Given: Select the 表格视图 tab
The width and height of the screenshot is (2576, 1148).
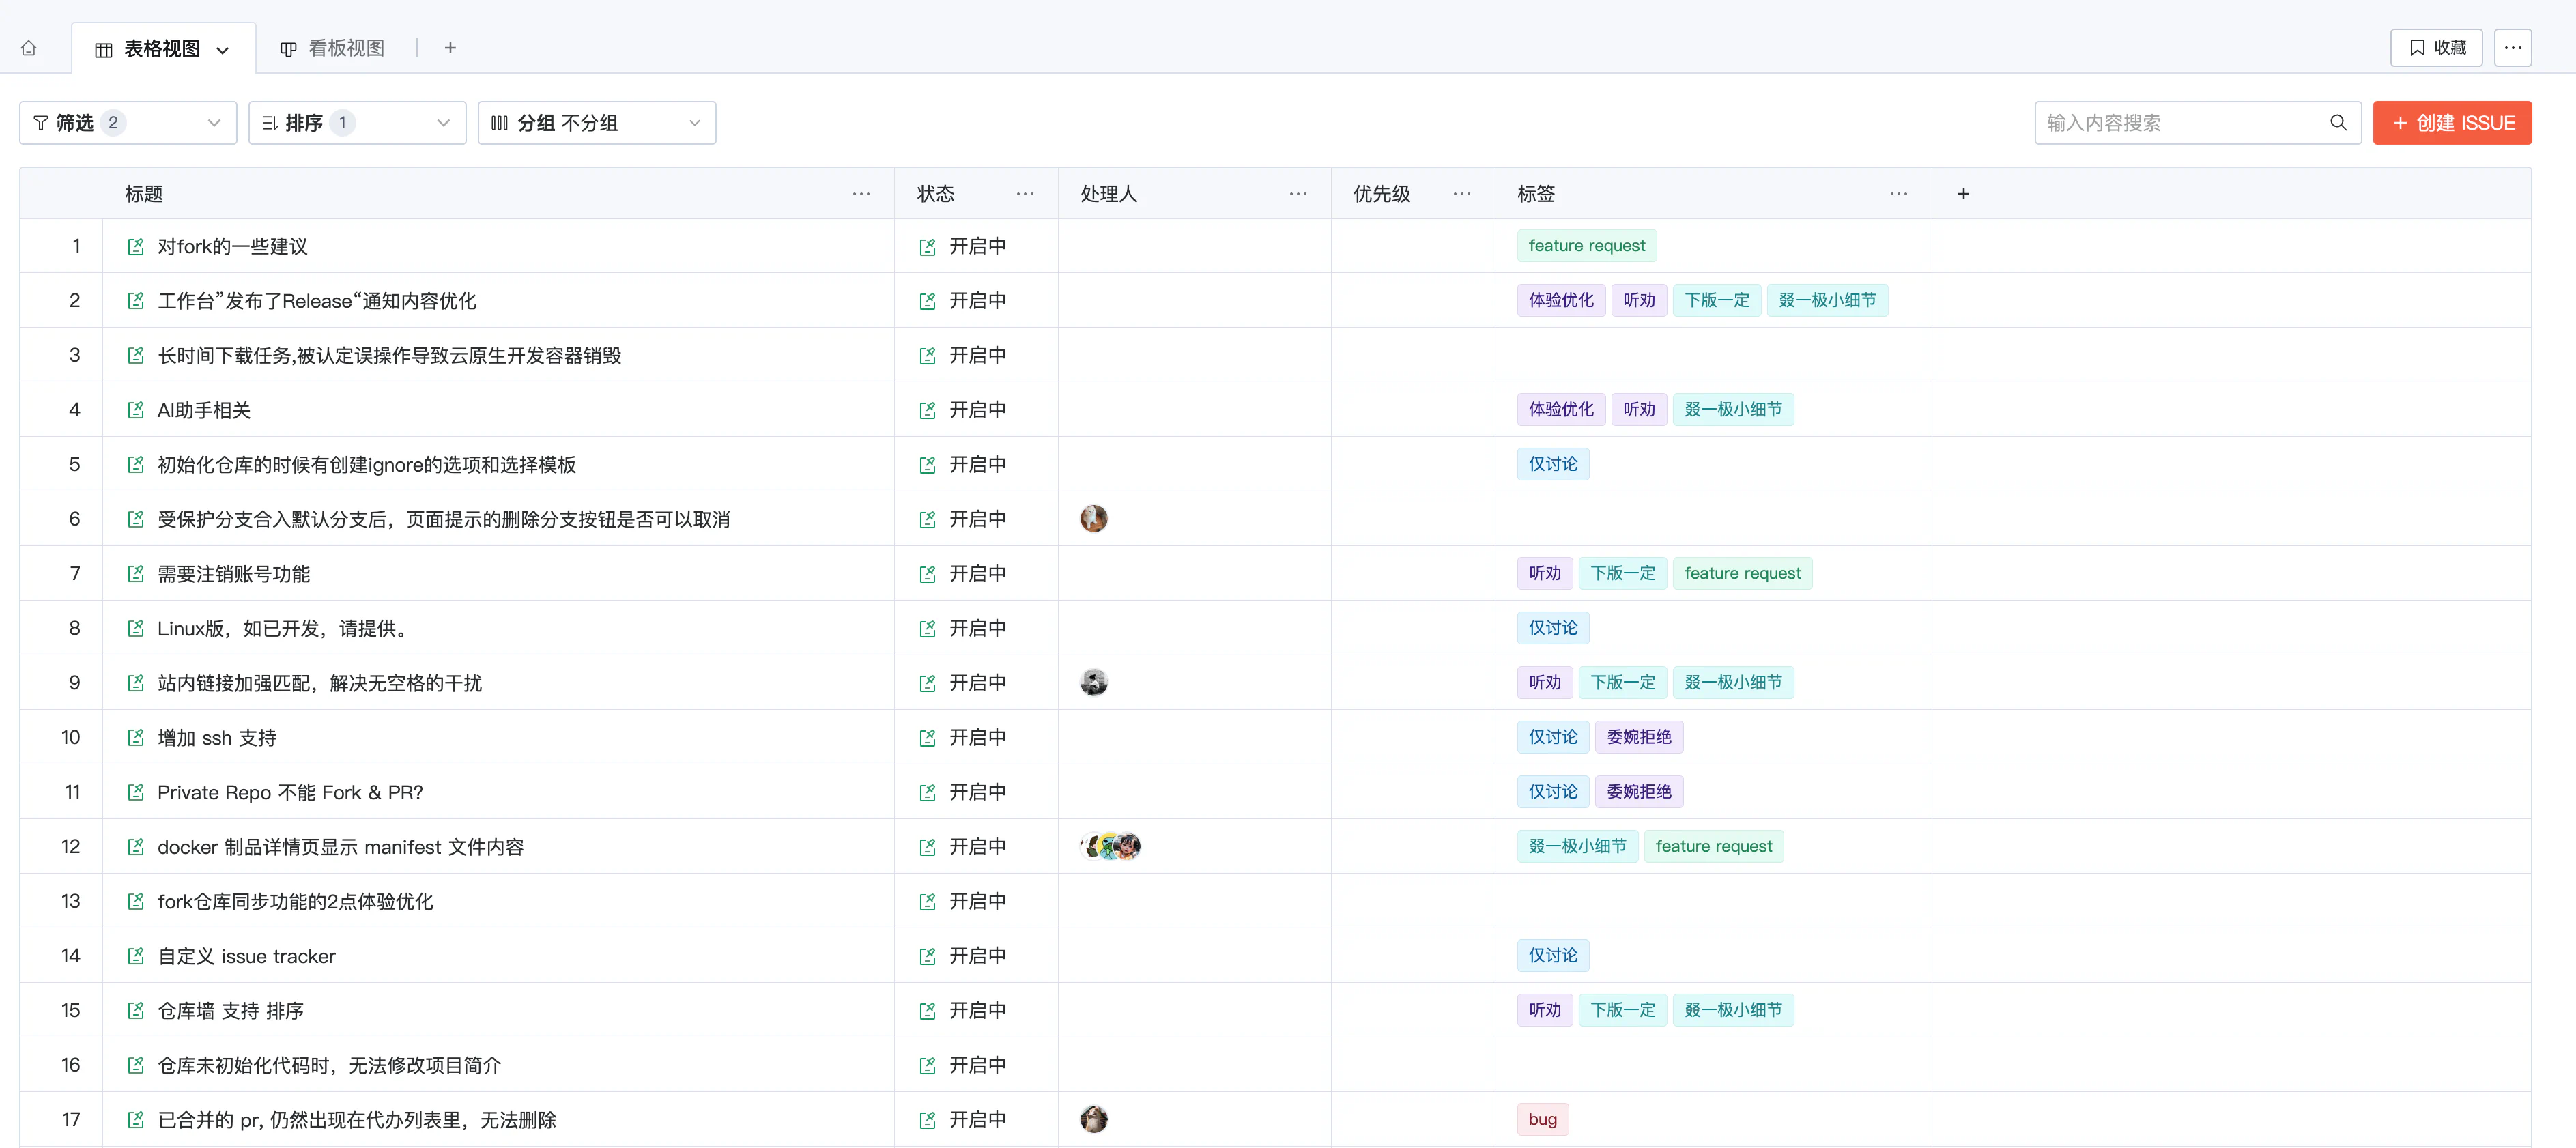Looking at the screenshot, I should 162,49.
